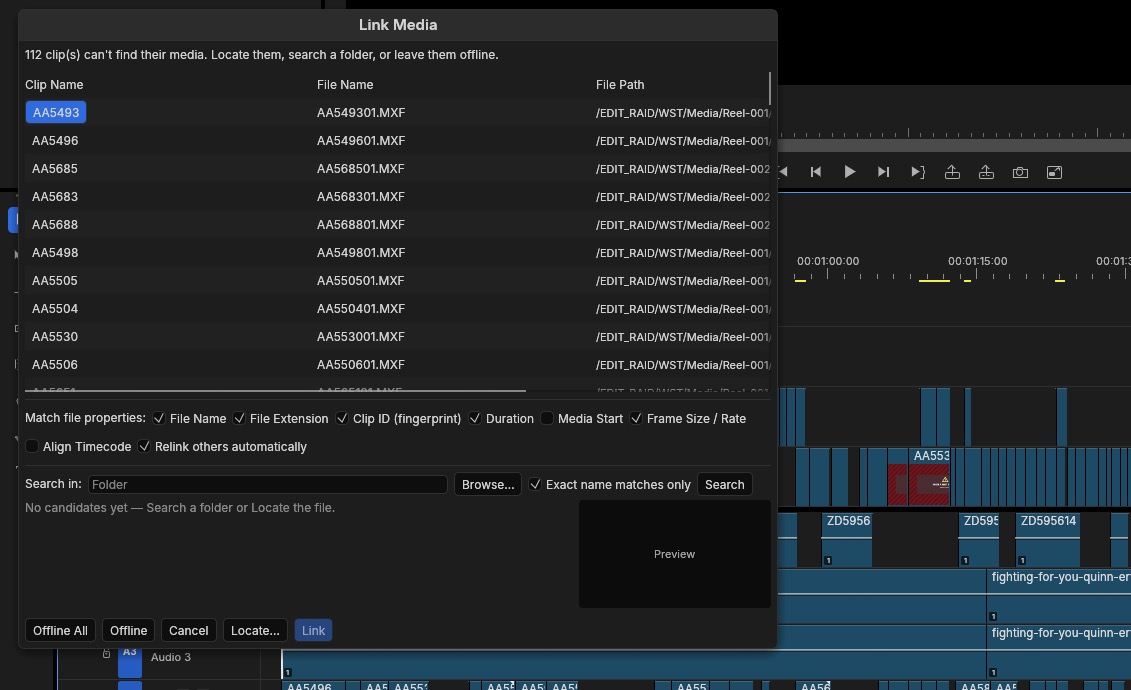Image resolution: width=1131 pixels, height=690 pixels.
Task: Click the A3 track target button
Action: [x=130, y=661]
